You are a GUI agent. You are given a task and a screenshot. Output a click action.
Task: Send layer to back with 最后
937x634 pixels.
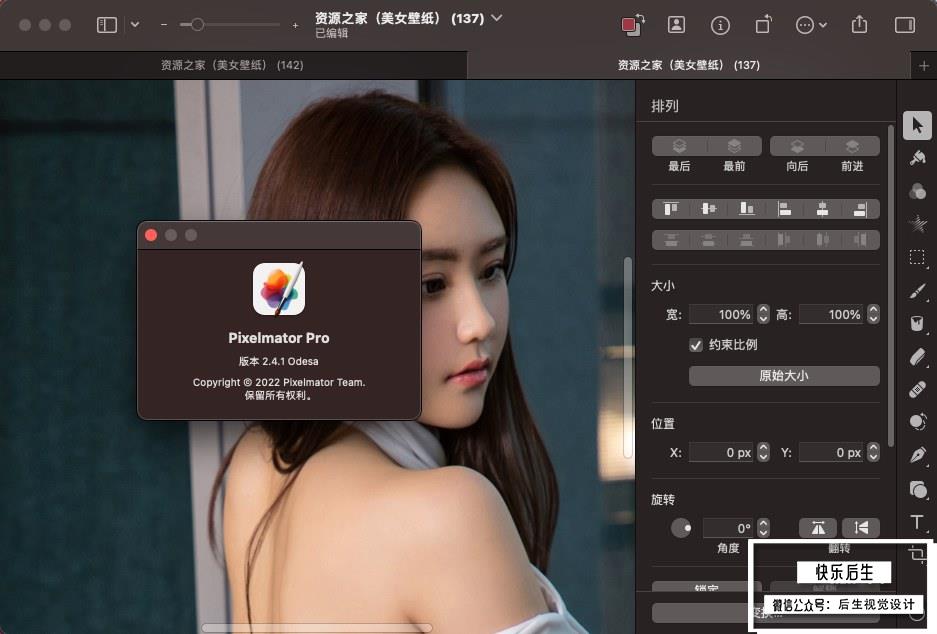coord(679,146)
